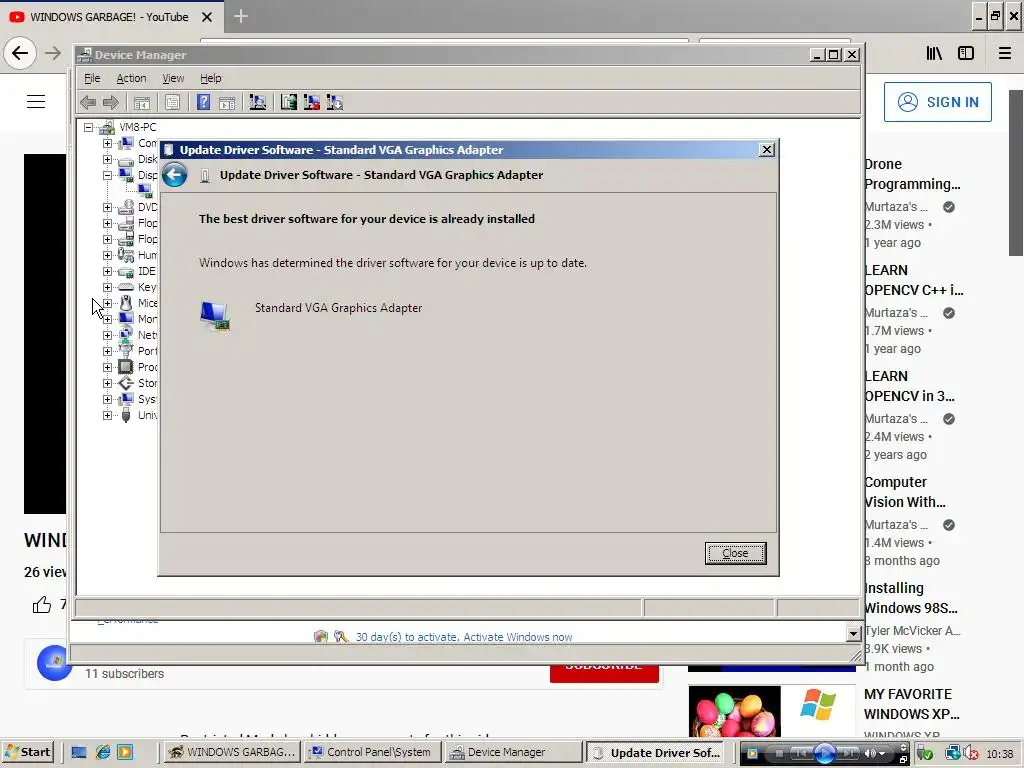1024x768 pixels.
Task: Open Installing Windows 98S video title
Action: click(x=910, y=598)
